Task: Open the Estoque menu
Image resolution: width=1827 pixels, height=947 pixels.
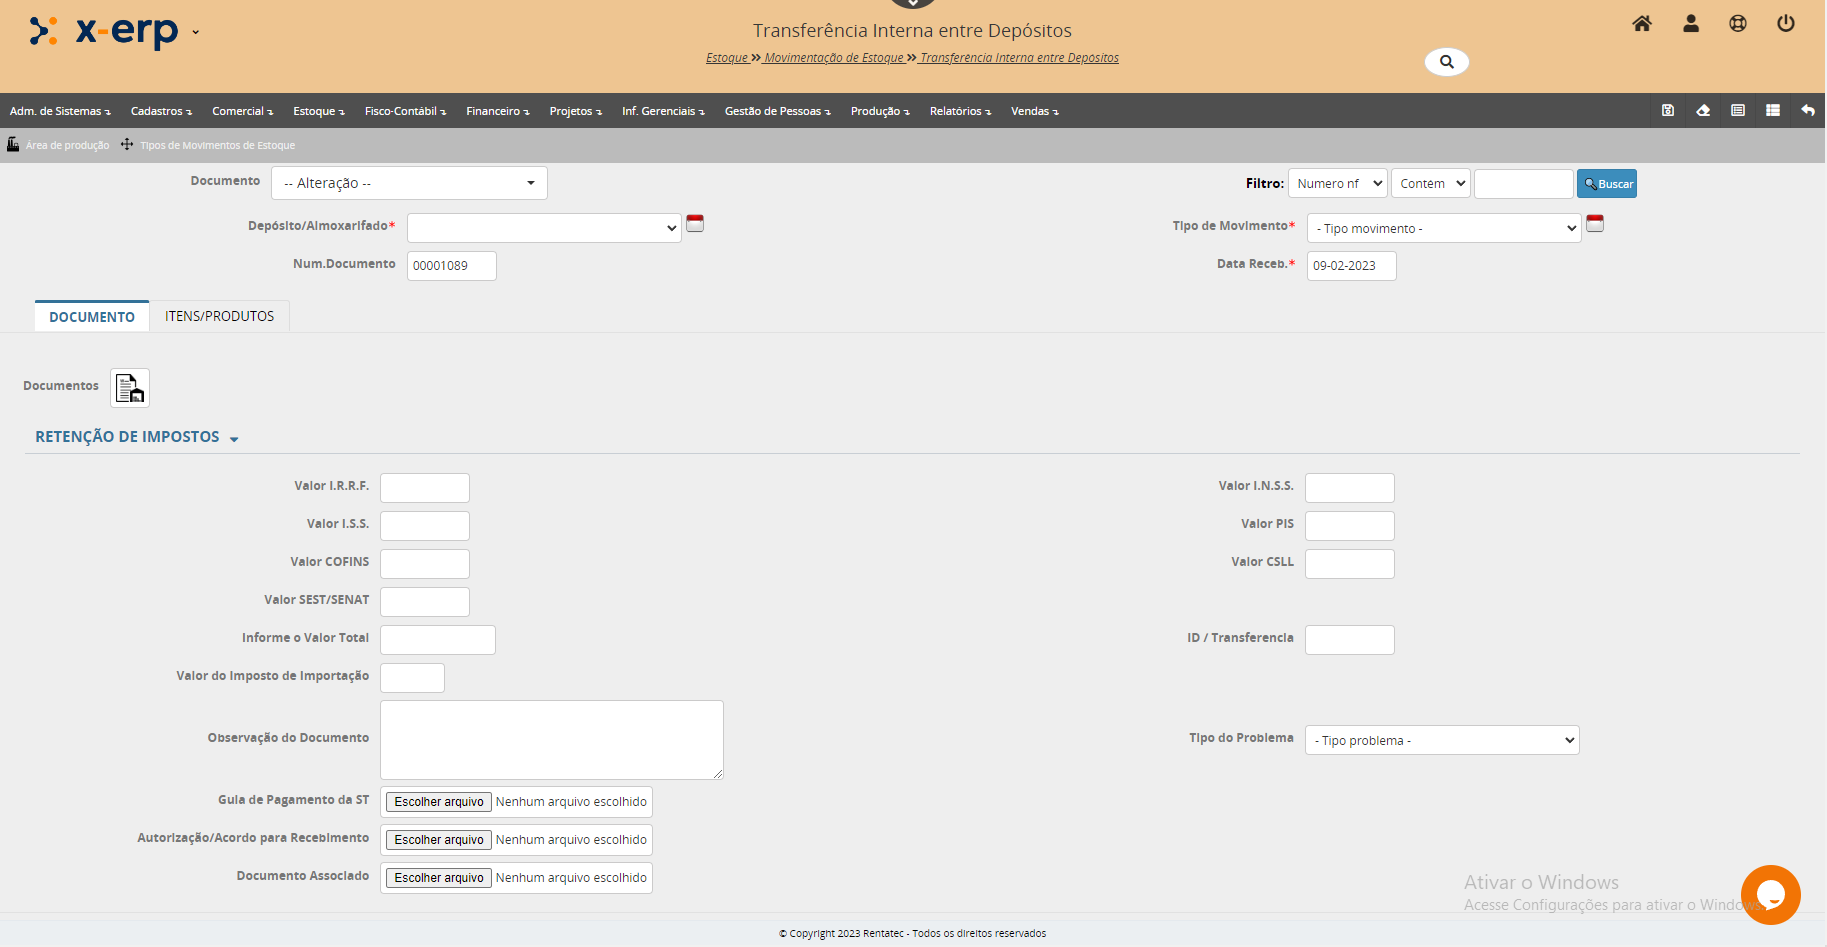Action: click(x=318, y=111)
